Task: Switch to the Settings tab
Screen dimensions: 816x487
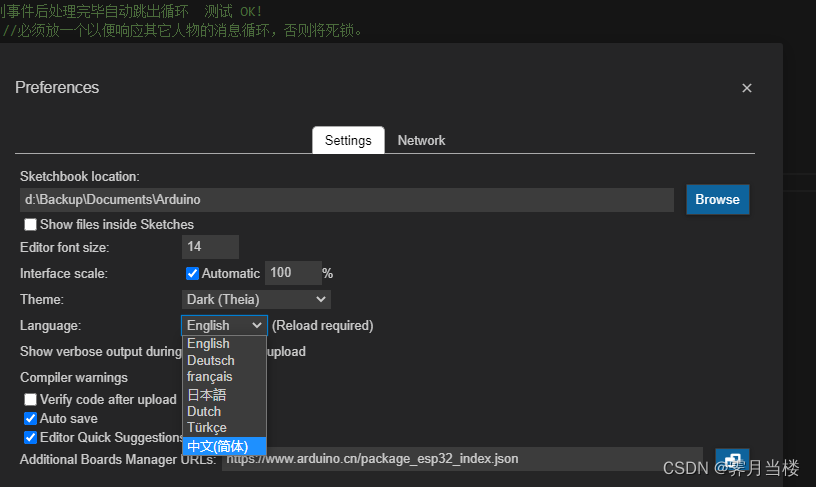Action: pyautogui.click(x=348, y=140)
